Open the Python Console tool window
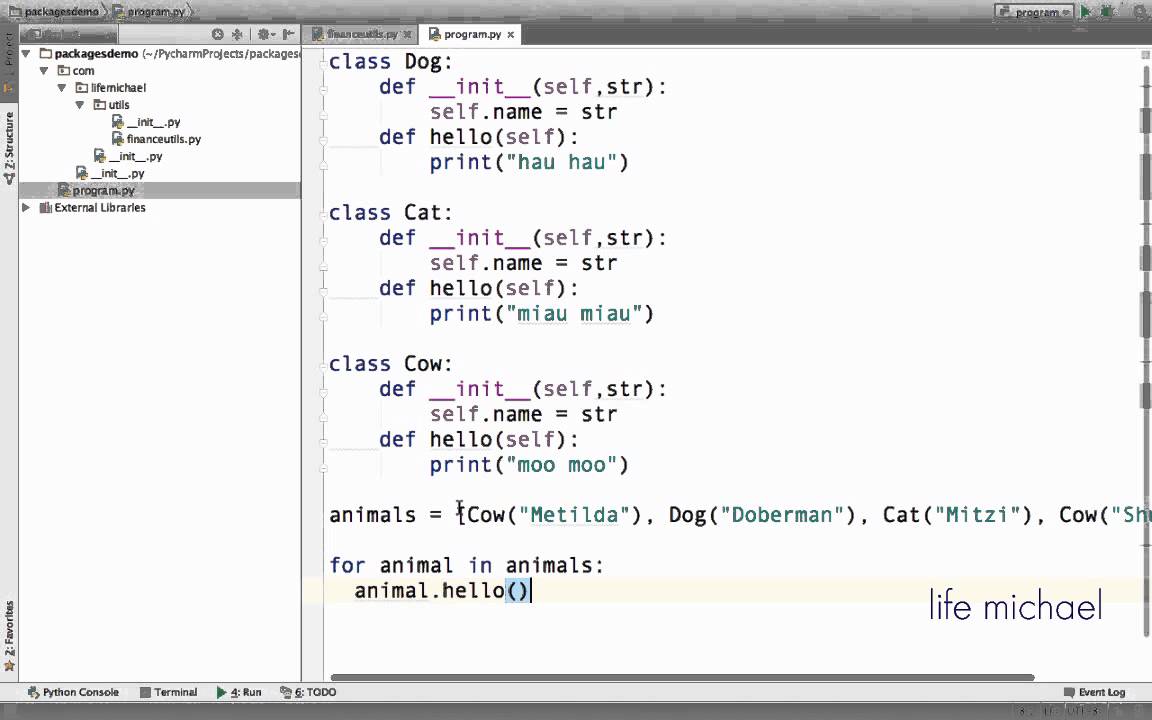This screenshot has width=1152, height=720. click(73, 692)
